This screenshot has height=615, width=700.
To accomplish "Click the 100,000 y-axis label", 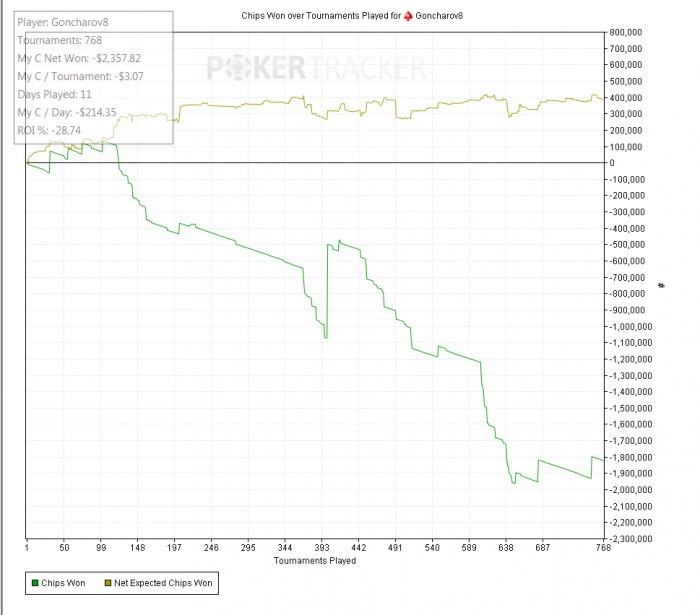I will [626, 146].
